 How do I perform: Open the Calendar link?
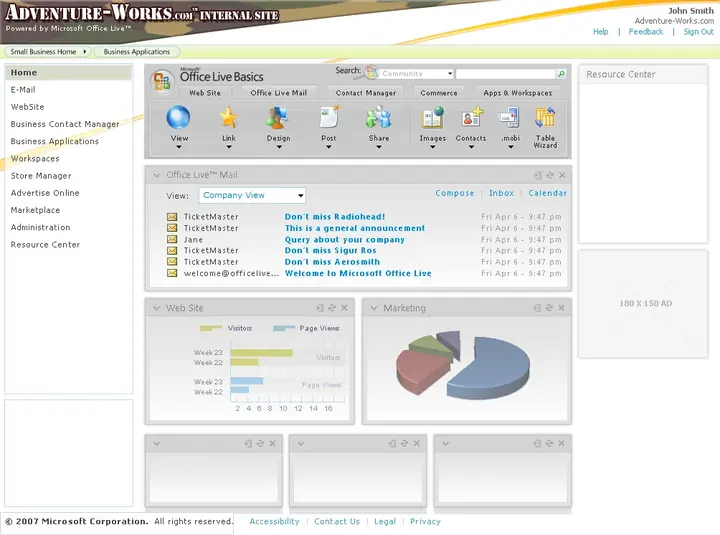[x=547, y=193]
